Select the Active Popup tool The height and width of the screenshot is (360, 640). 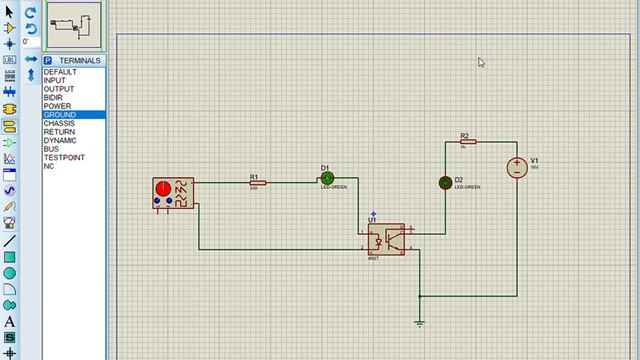pyautogui.click(x=9, y=175)
